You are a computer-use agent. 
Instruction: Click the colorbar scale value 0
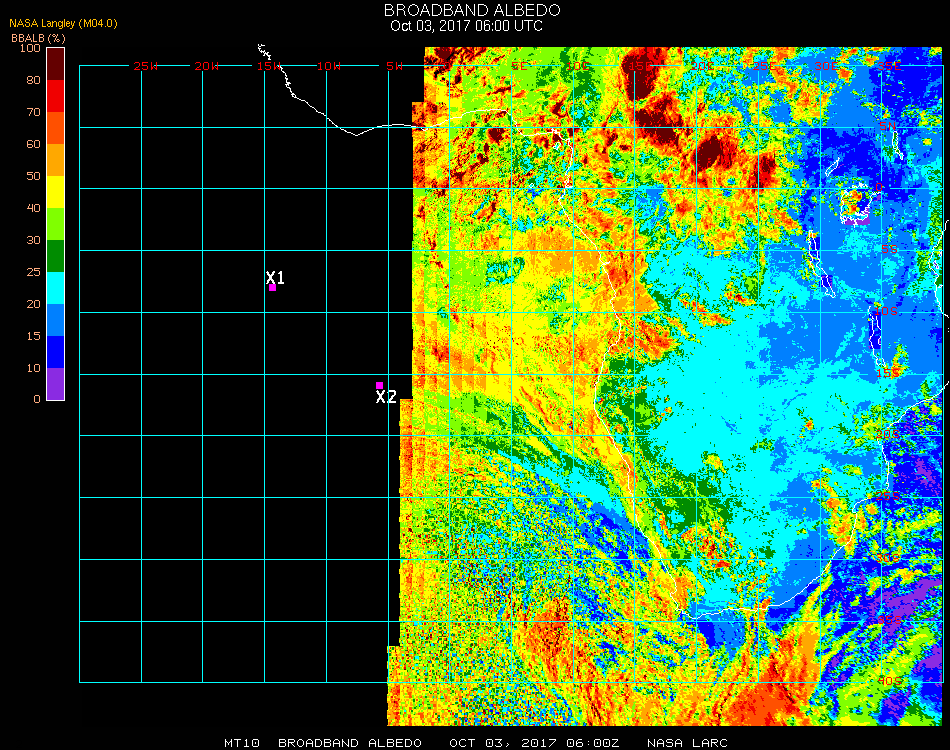click(x=37, y=399)
